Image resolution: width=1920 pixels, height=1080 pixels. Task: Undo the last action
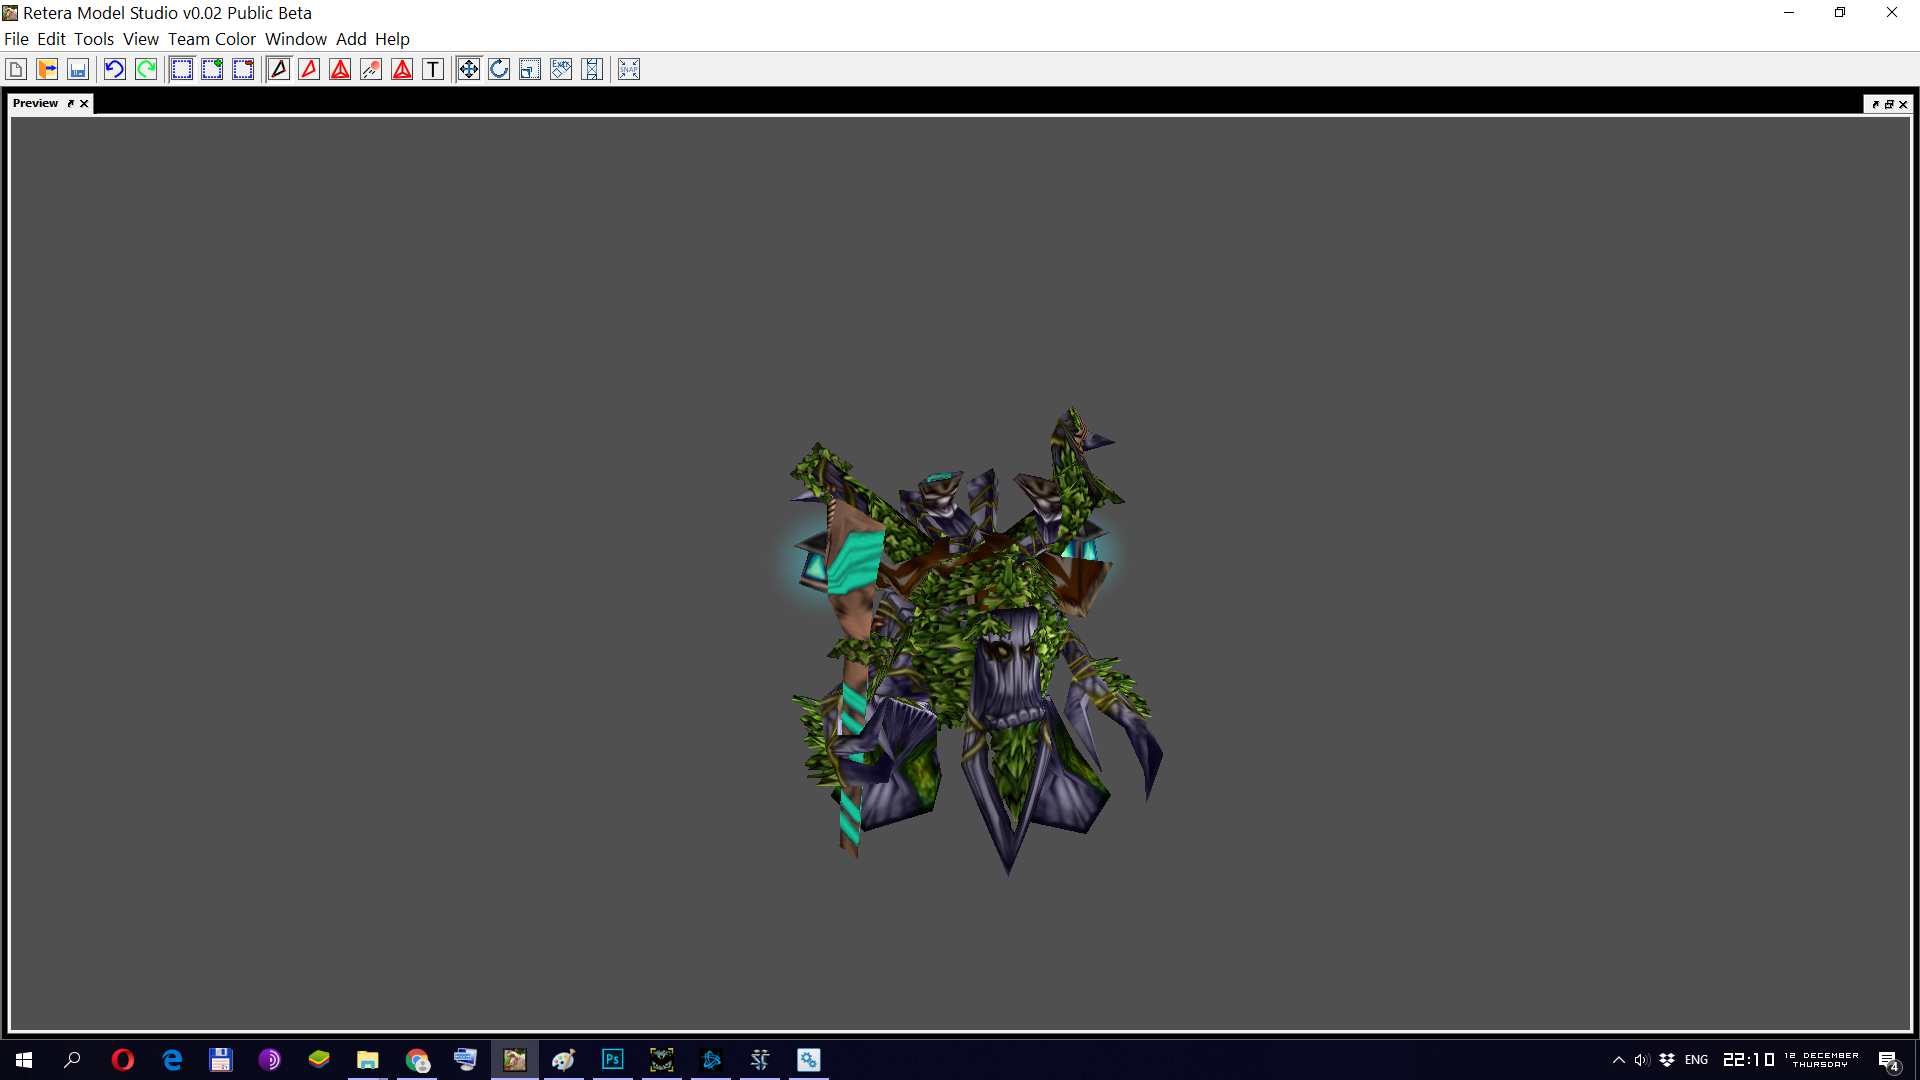[x=115, y=69]
